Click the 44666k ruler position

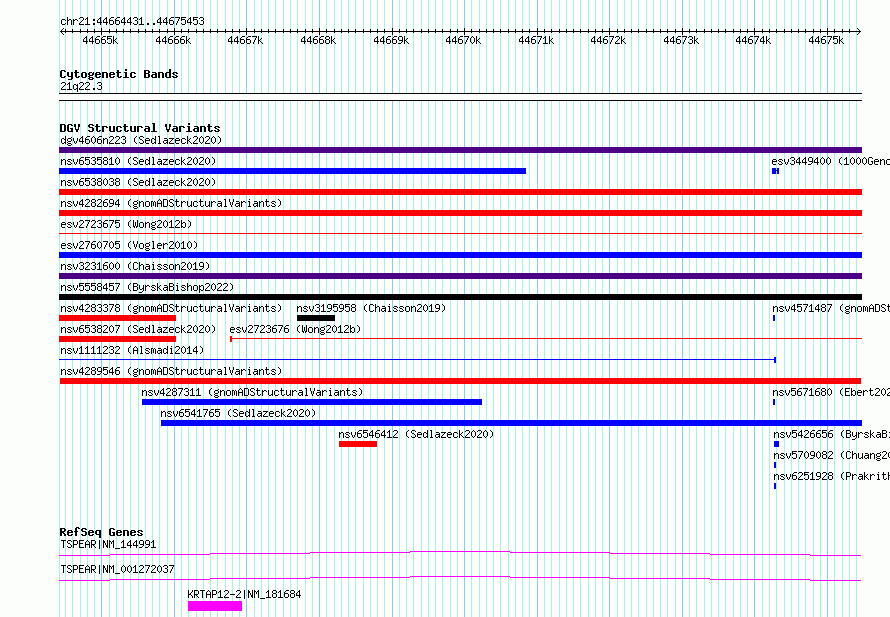(173, 40)
